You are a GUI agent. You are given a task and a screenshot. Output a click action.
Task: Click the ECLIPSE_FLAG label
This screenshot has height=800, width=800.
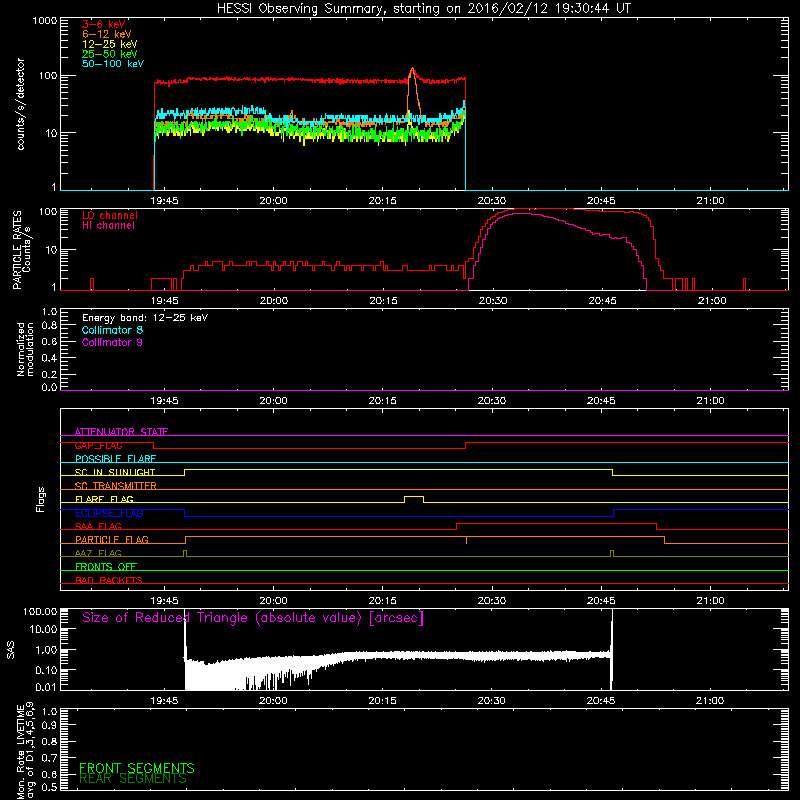[x=109, y=513]
